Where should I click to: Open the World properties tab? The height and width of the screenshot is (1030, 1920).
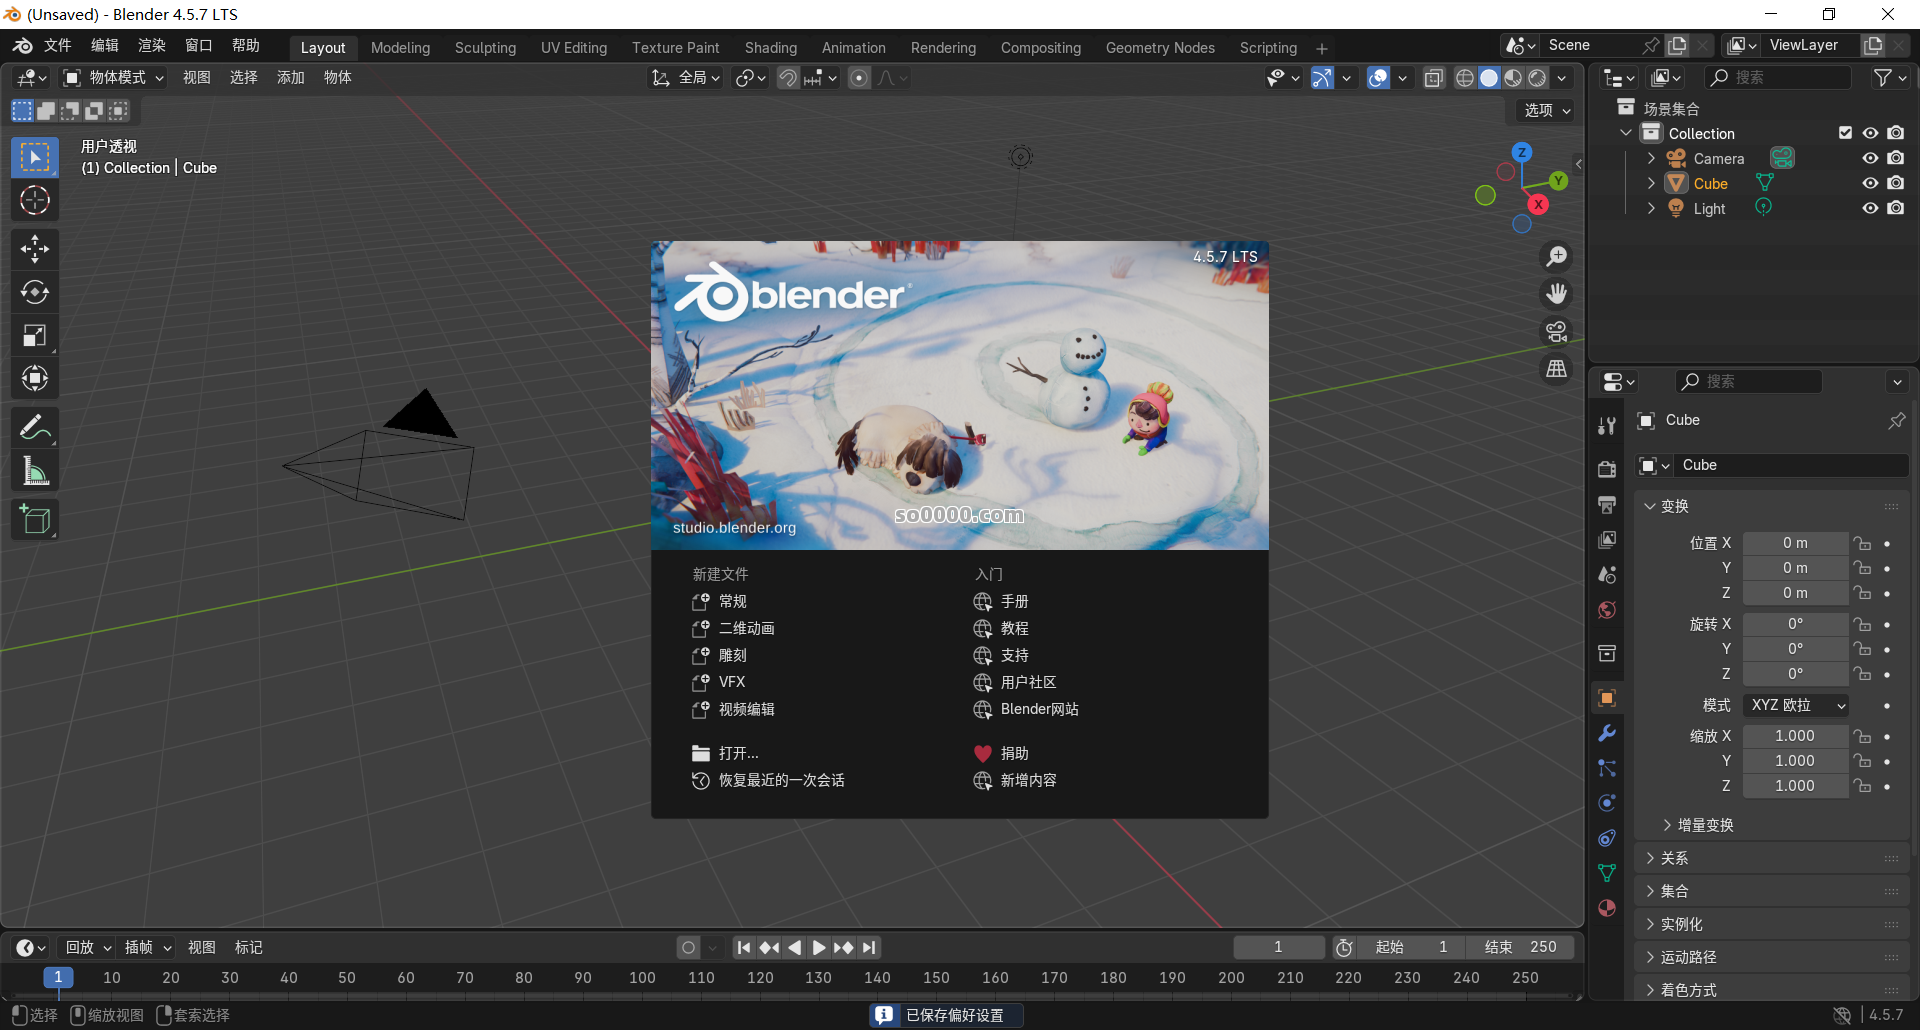pos(1607,610)
